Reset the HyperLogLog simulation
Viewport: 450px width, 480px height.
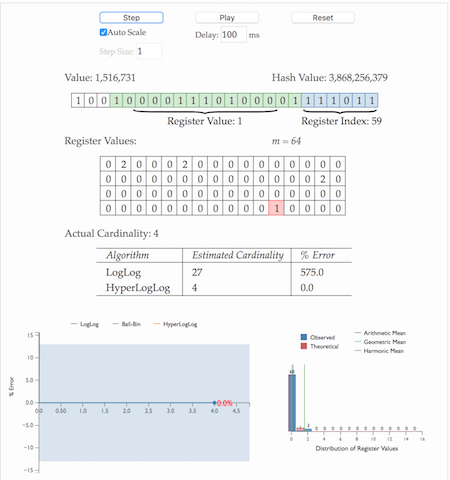pyautogui.click(x=323, y=18)
